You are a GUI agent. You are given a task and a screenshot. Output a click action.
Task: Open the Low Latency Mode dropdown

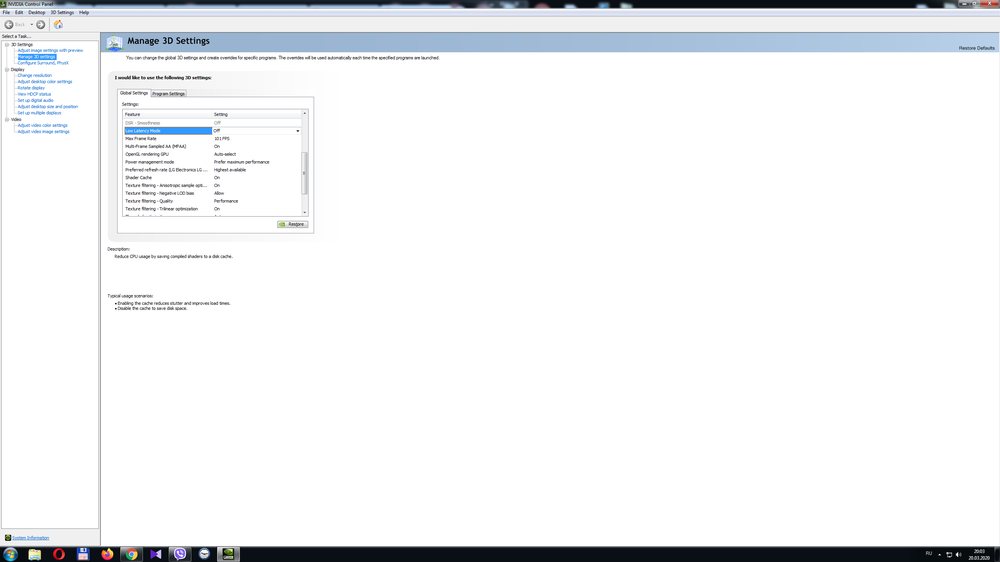[x=297, y=131]
